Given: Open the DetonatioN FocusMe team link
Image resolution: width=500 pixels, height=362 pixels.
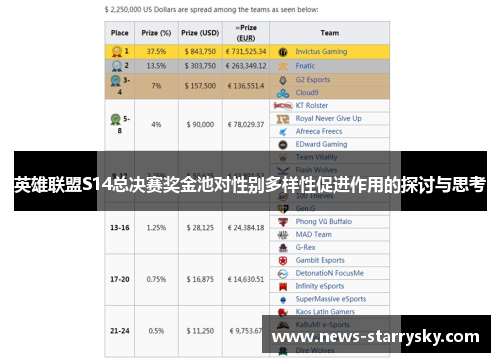Looking at the screenshot, I should (x=329, y=273).
